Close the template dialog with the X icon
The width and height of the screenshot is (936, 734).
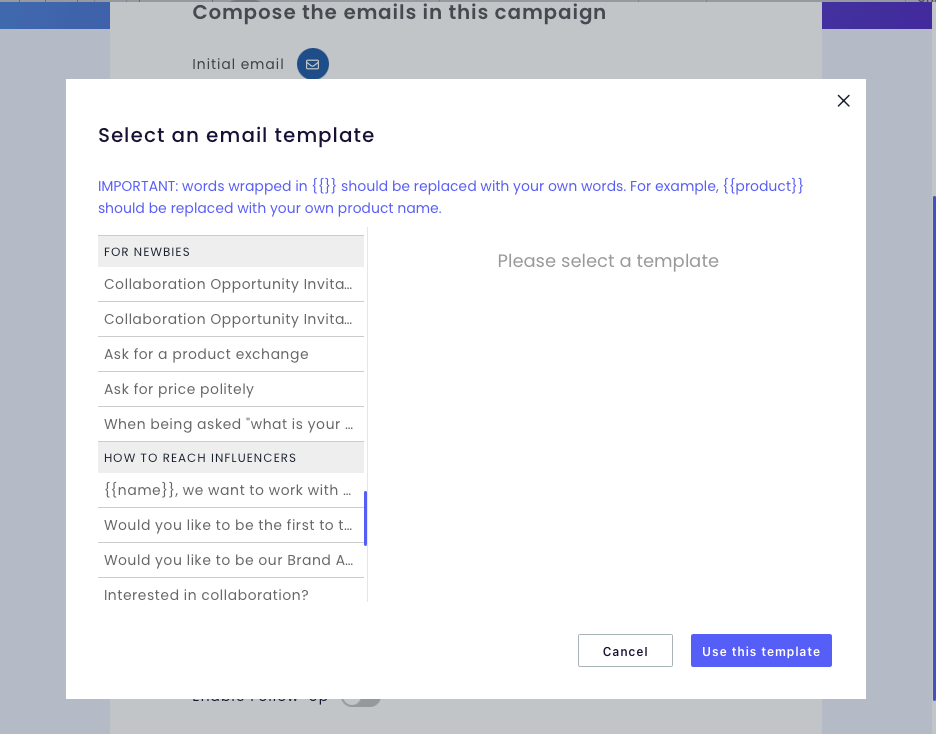tap(843, 101)
